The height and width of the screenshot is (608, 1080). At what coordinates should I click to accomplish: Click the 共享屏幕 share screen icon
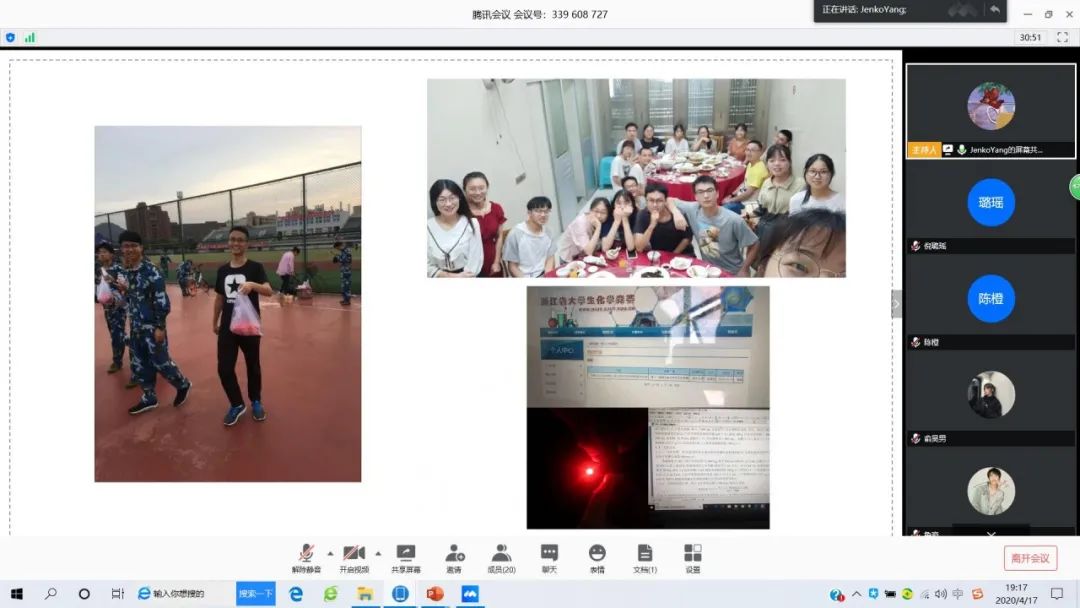(405, 557)
